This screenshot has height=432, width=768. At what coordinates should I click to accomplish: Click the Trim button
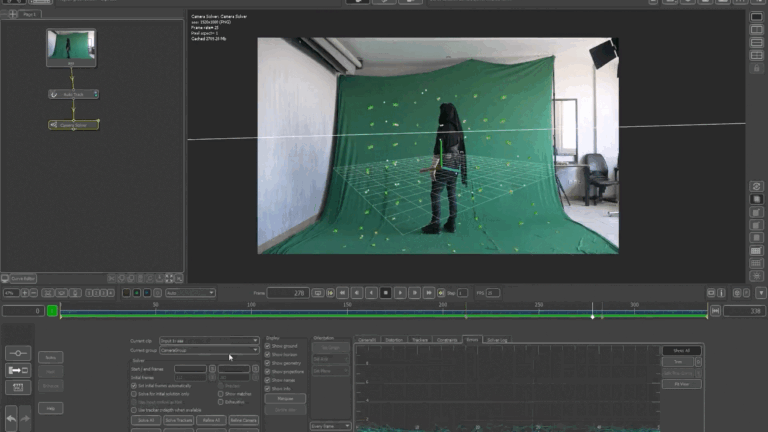coord(678,362)
